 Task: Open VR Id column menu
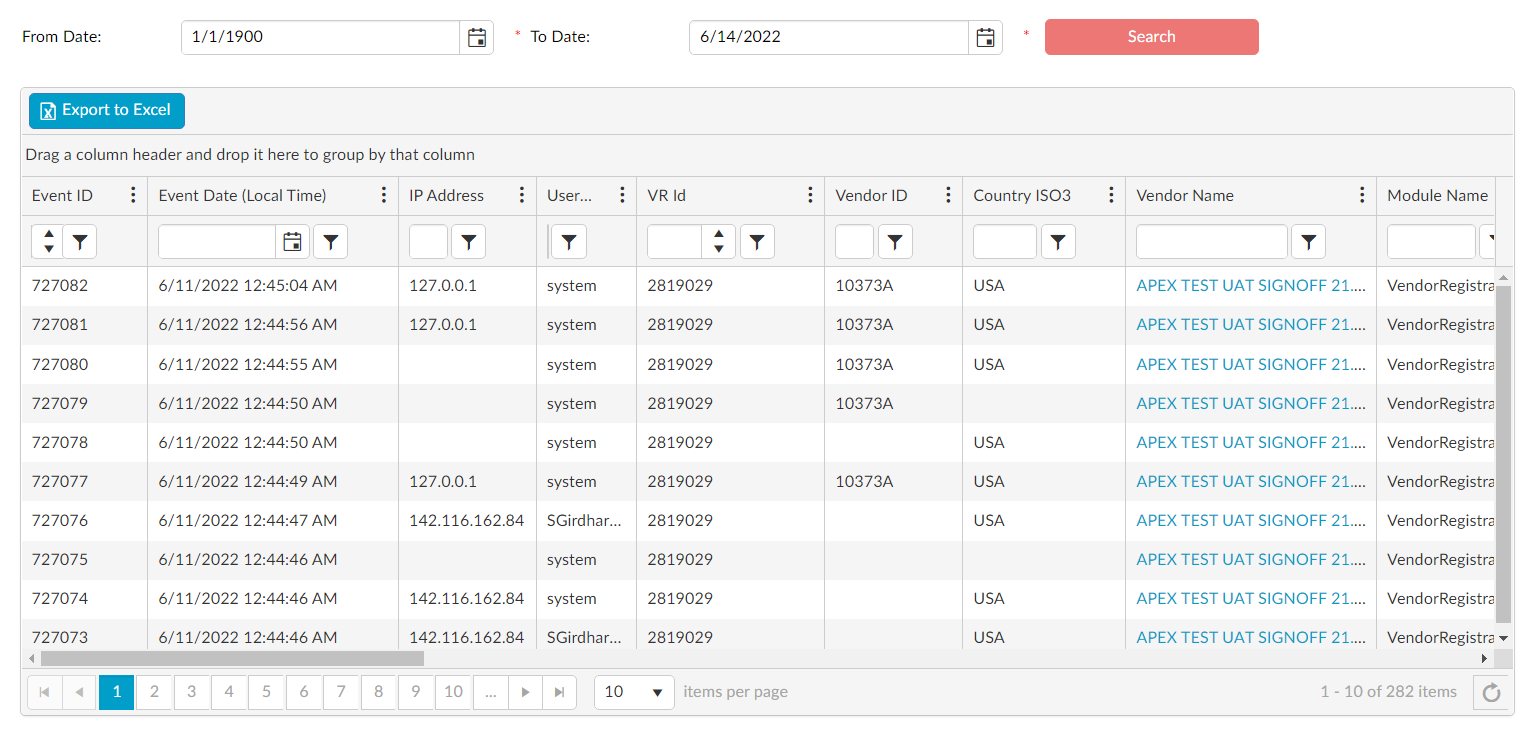tap(811, 195)
